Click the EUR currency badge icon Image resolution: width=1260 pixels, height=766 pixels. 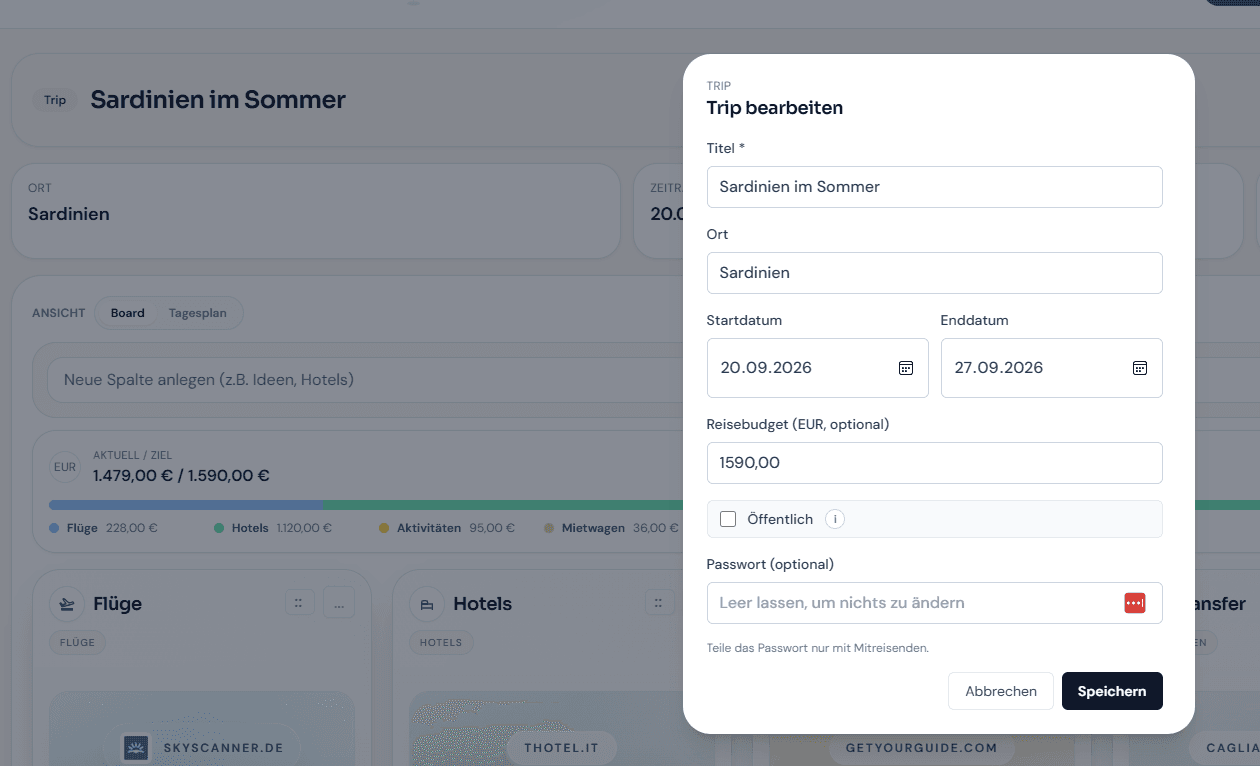(x=65, y=466)
